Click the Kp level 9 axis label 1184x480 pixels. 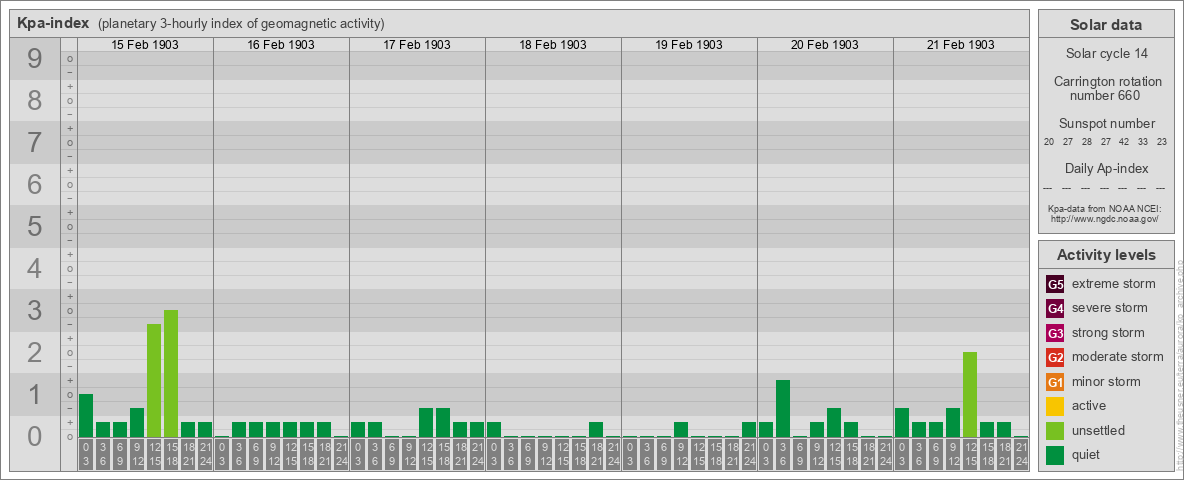35,59
